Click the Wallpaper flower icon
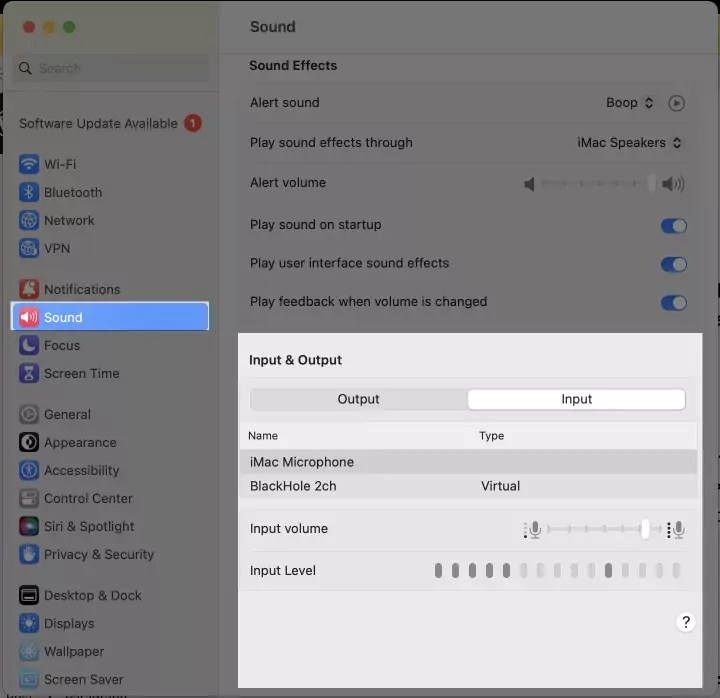 tap(28, 651)
